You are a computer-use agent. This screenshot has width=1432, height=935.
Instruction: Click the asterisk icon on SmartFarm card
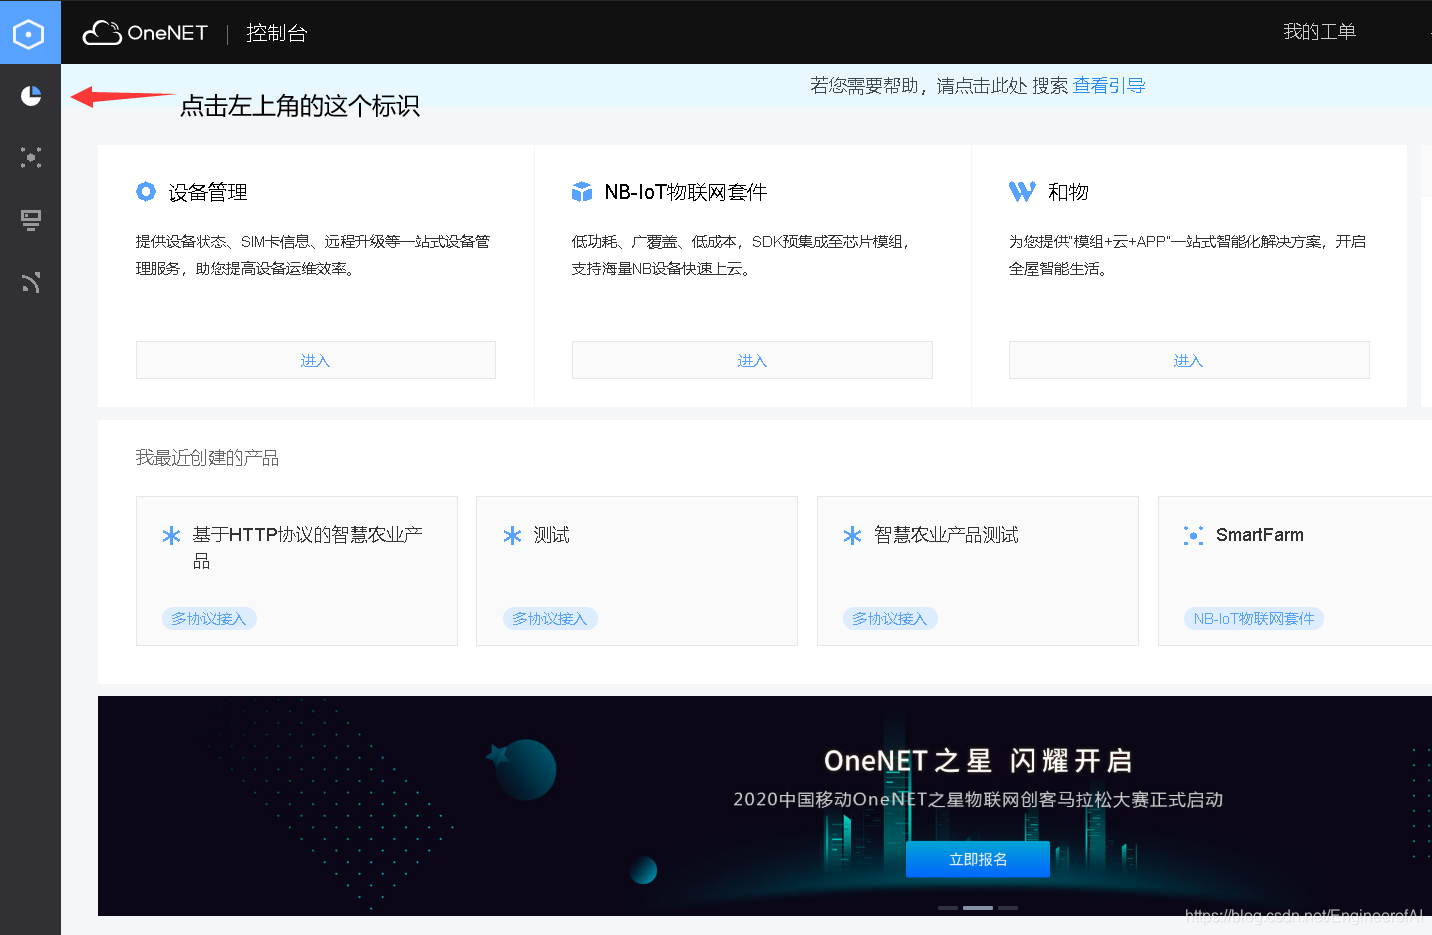coord(1193,535)
